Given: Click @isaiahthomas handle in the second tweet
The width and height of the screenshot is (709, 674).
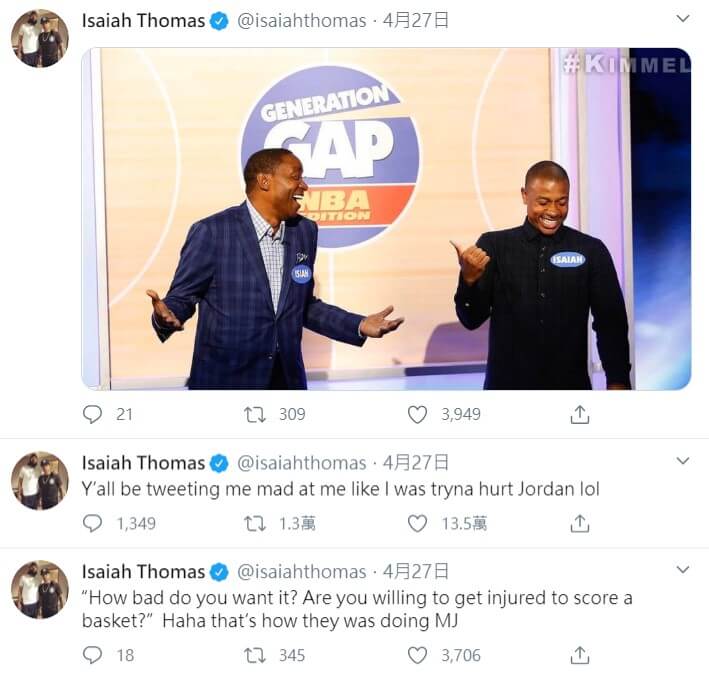Looking at the screenshot, I should [x=302, y=463].
